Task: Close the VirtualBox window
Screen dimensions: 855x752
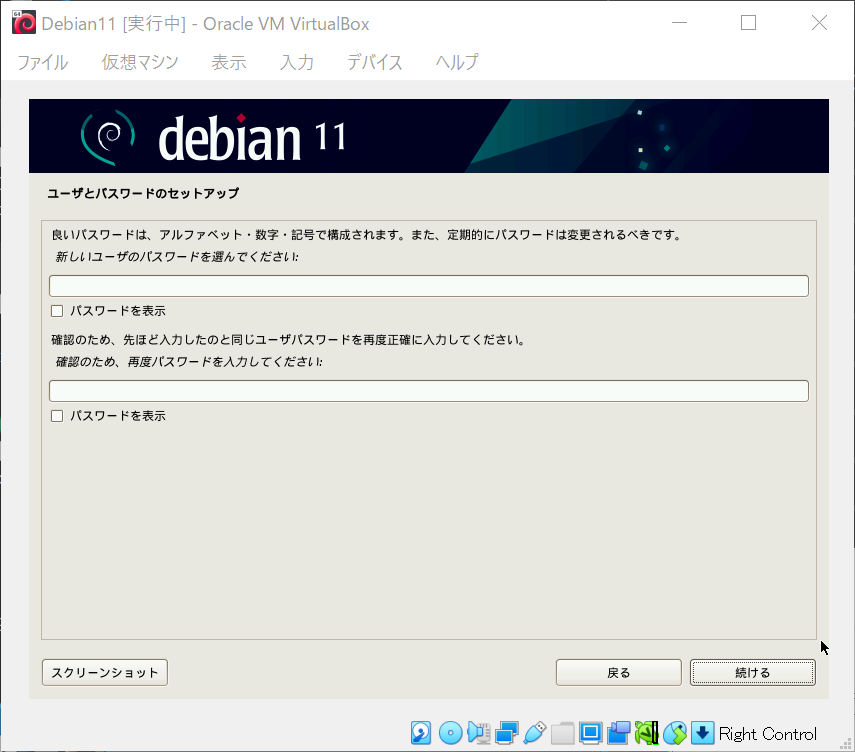Action: [x=819, y=23]
